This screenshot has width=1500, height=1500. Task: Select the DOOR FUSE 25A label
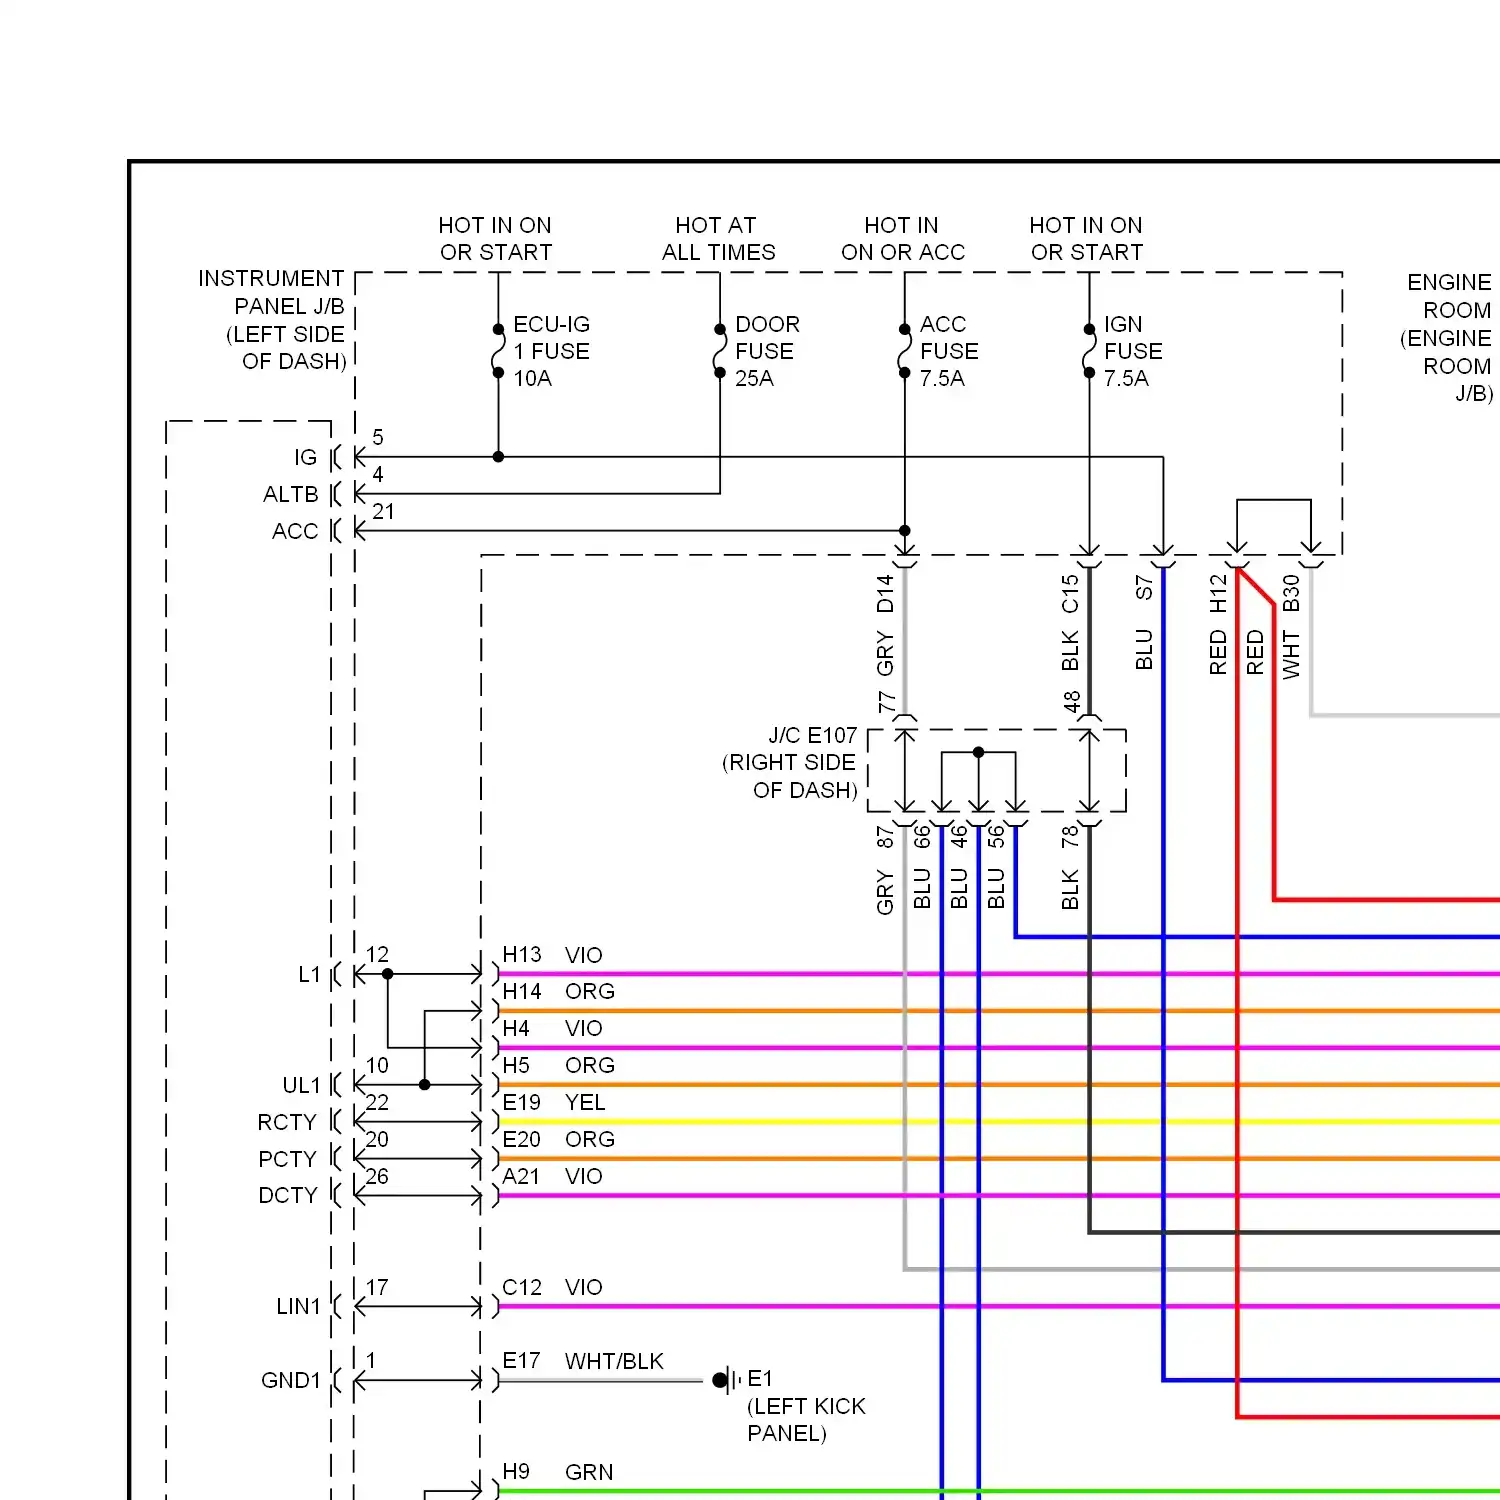click(767, 351)
